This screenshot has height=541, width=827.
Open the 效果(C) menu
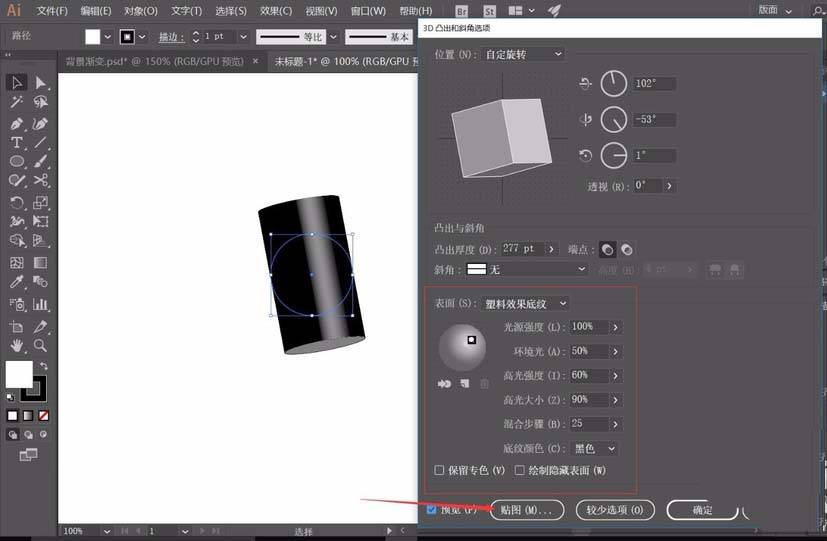tap(275, 11)
